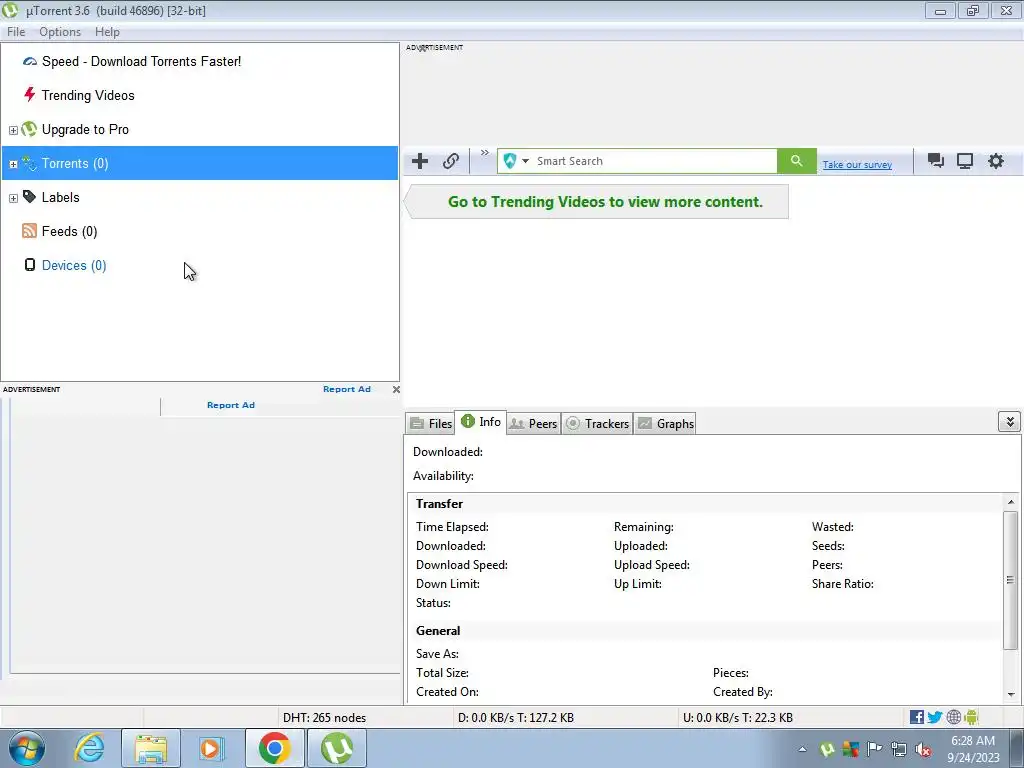Open Windows Explorer folder from taskbar
Screen dimensions: 1024x768
coord(151,748)
